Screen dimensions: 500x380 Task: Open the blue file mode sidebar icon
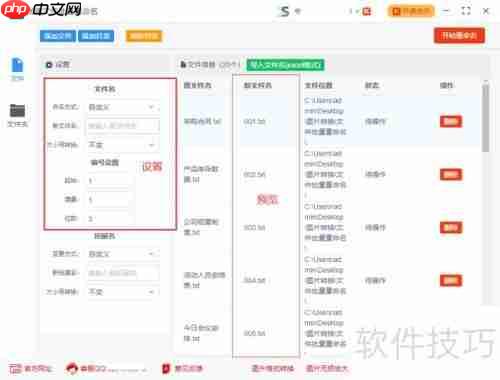(x=17, y=66)
